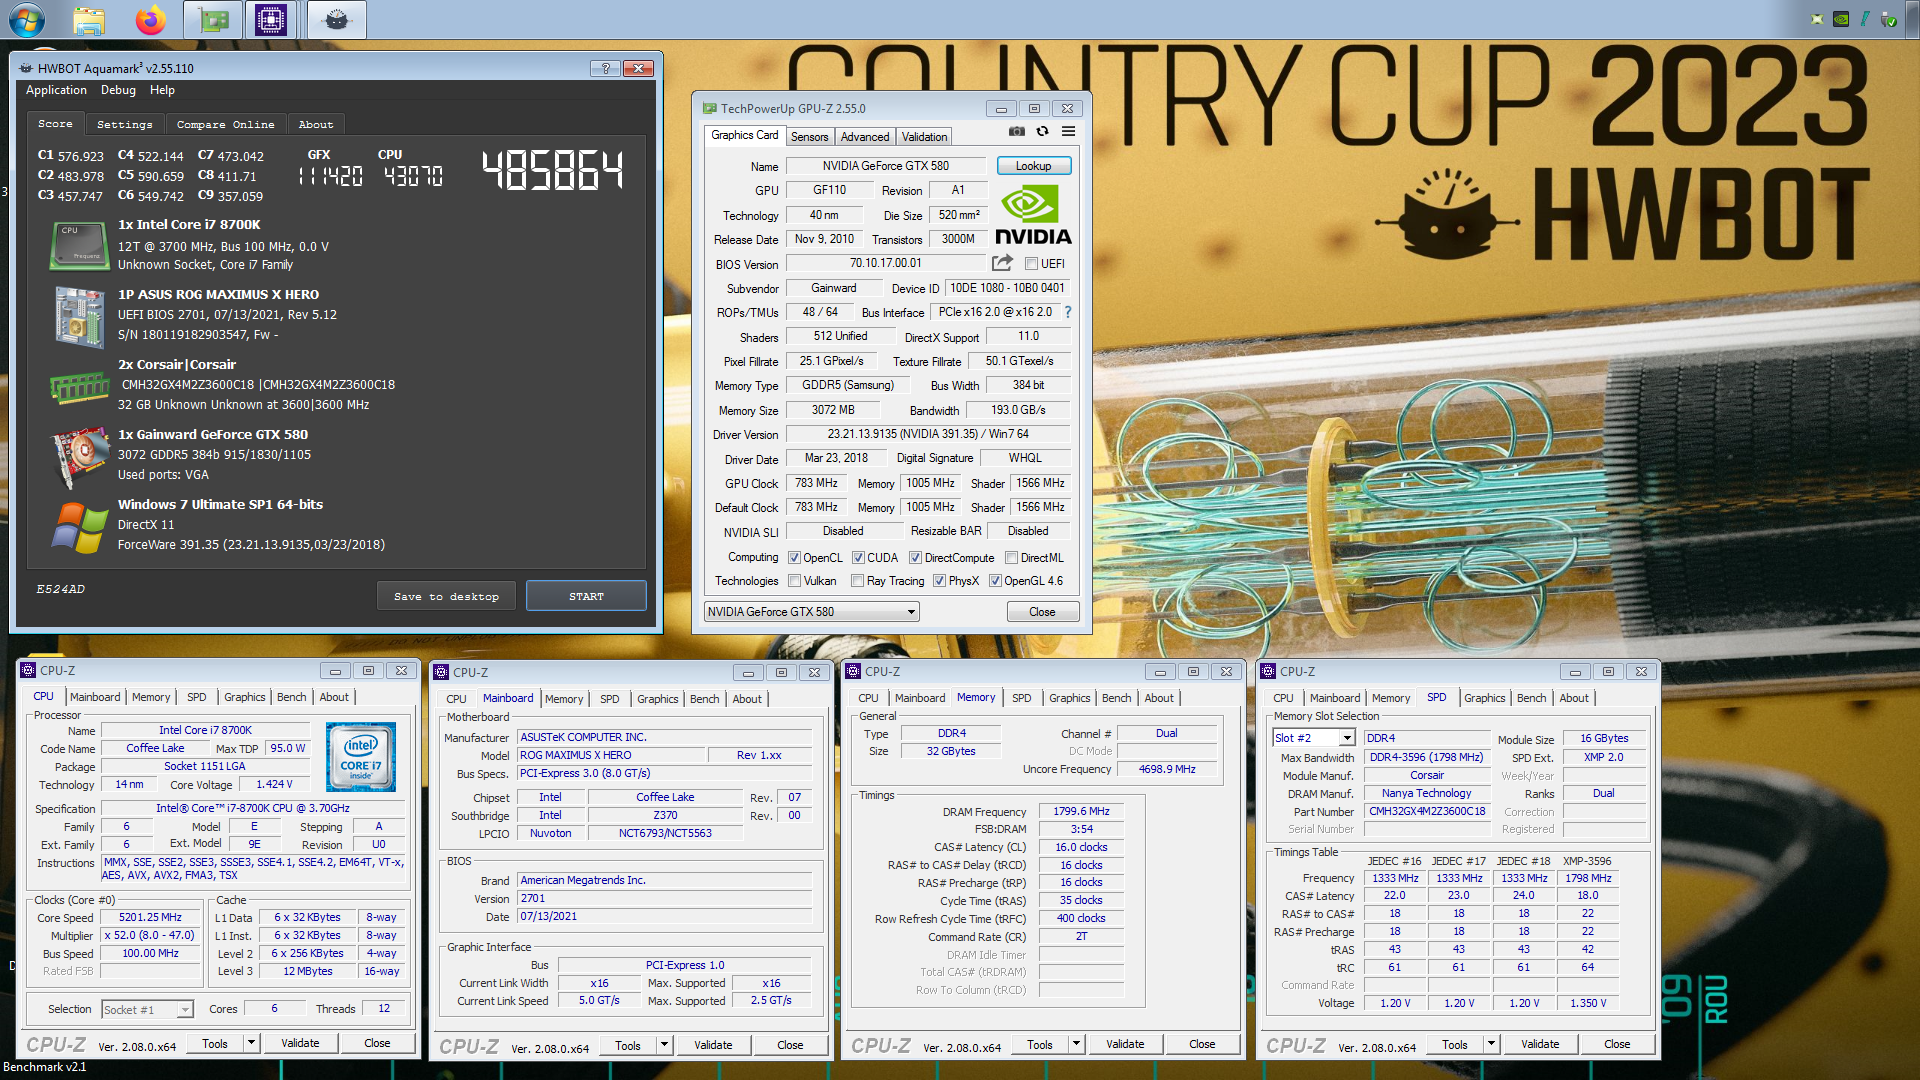
Task: Click the Lookup button in GPU-Z
Action: [x=1033, y=166]
